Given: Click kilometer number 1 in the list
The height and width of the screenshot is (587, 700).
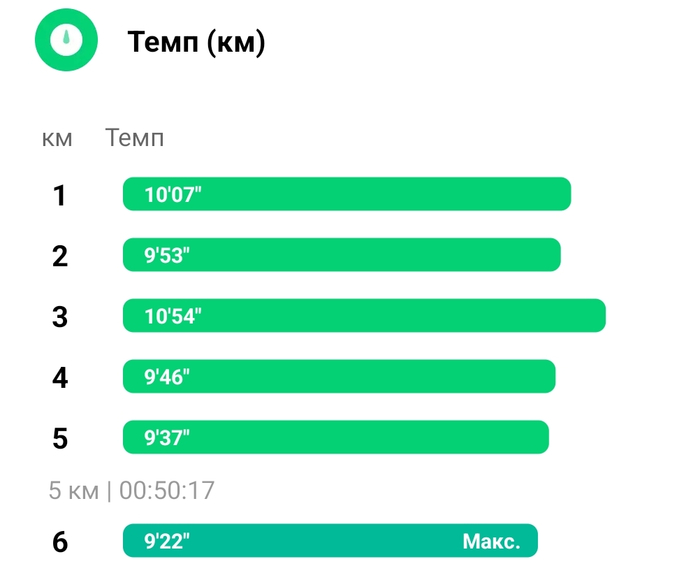Looking at the screenshot, I should (x=60, y=195).
